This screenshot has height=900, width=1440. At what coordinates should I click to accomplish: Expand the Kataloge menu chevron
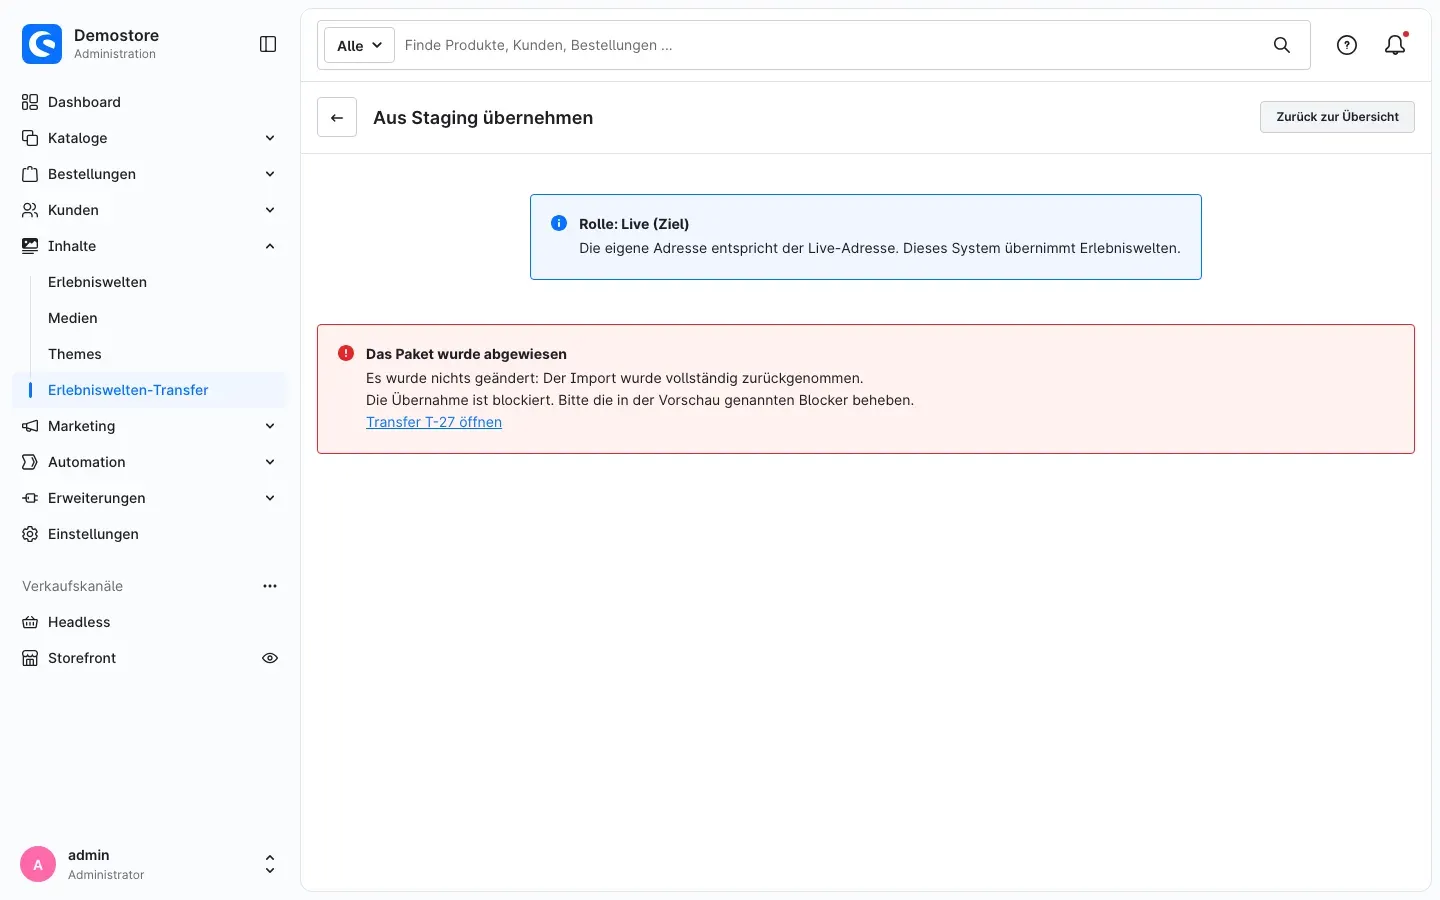[x=270, y=138]
